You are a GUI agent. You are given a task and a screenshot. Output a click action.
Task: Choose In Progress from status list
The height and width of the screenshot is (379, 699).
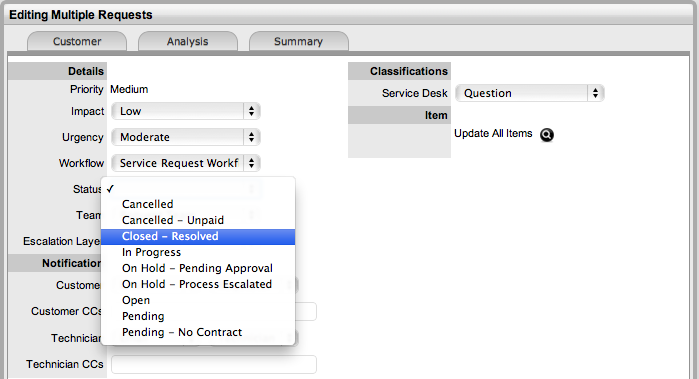198,252
